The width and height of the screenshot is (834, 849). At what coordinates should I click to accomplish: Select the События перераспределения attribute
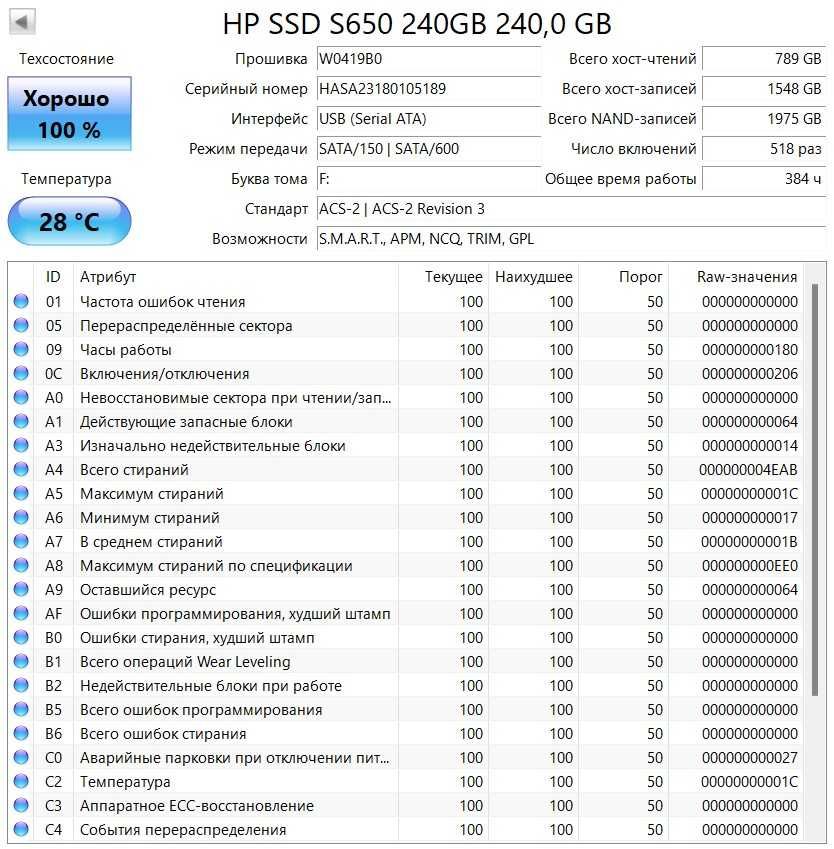pos(406,830)
